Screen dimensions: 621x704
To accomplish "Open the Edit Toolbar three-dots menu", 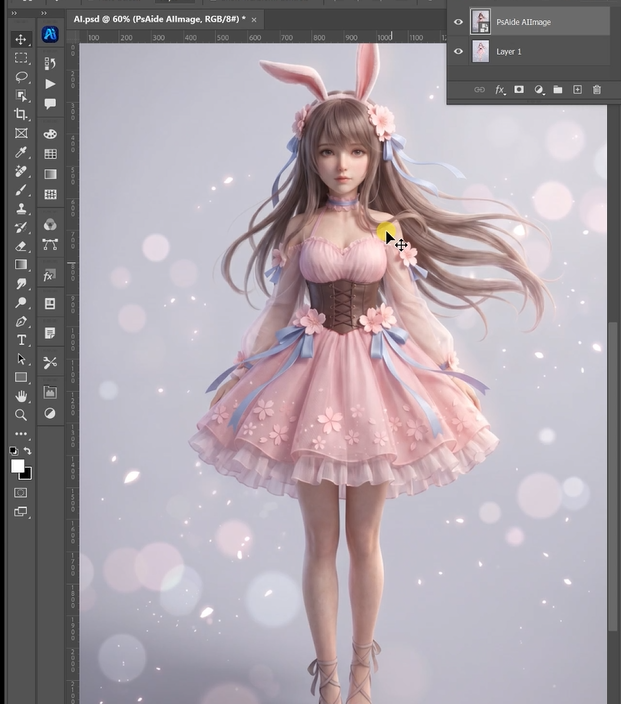I will click(21, 434).
